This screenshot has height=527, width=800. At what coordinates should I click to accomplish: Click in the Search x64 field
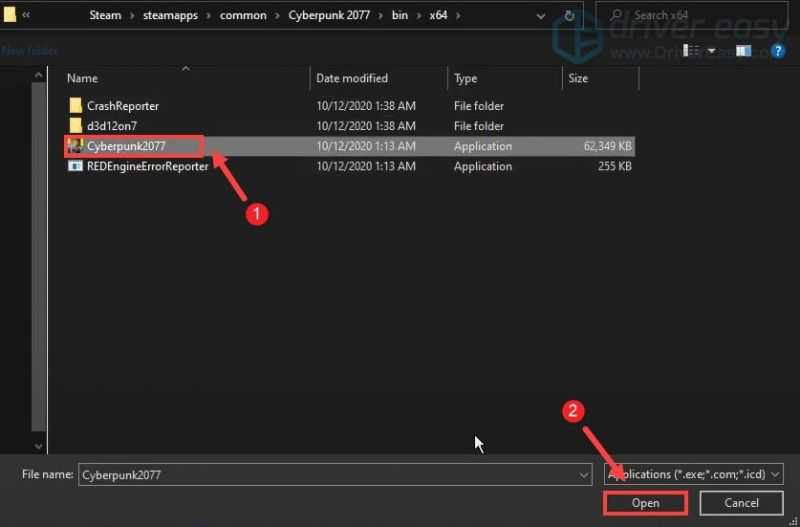tap(692, 15)
